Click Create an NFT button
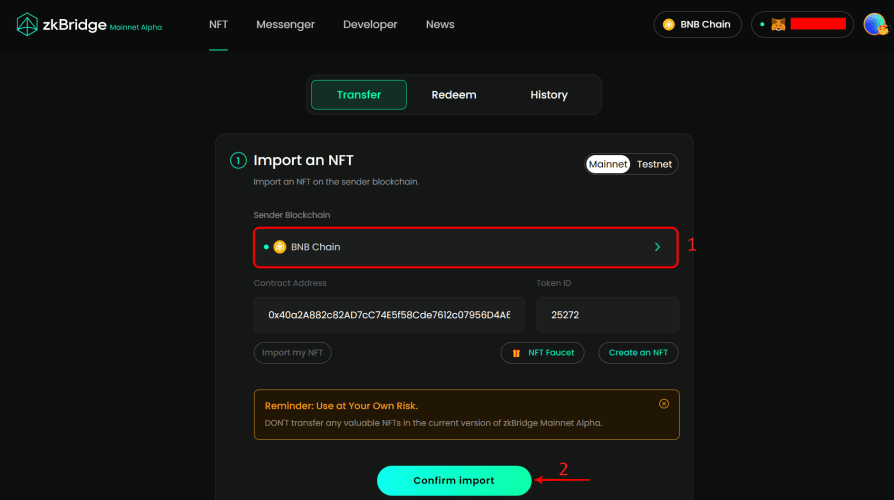 point(638,353)
